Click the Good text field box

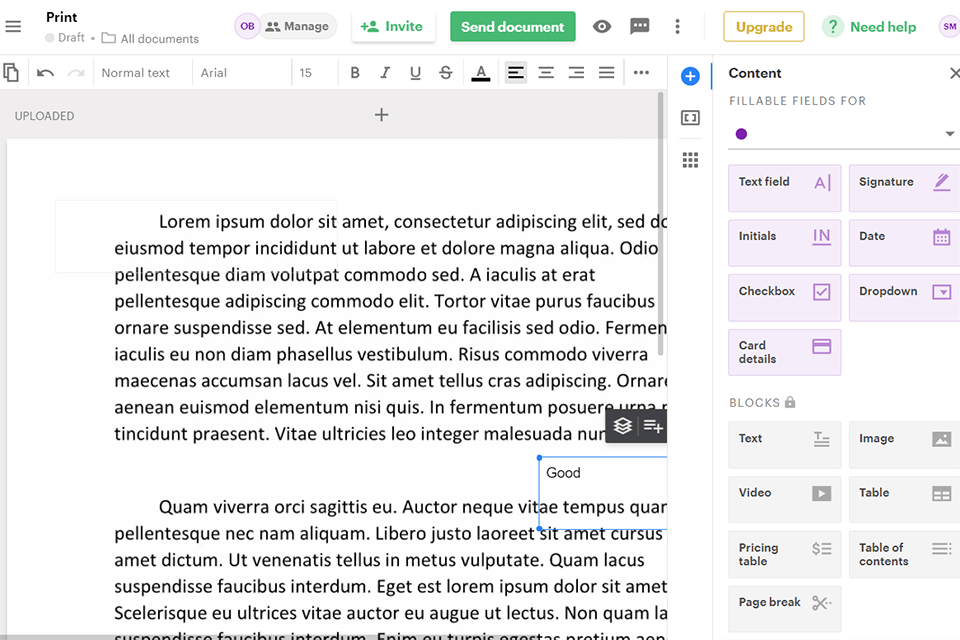click(602, 492)
